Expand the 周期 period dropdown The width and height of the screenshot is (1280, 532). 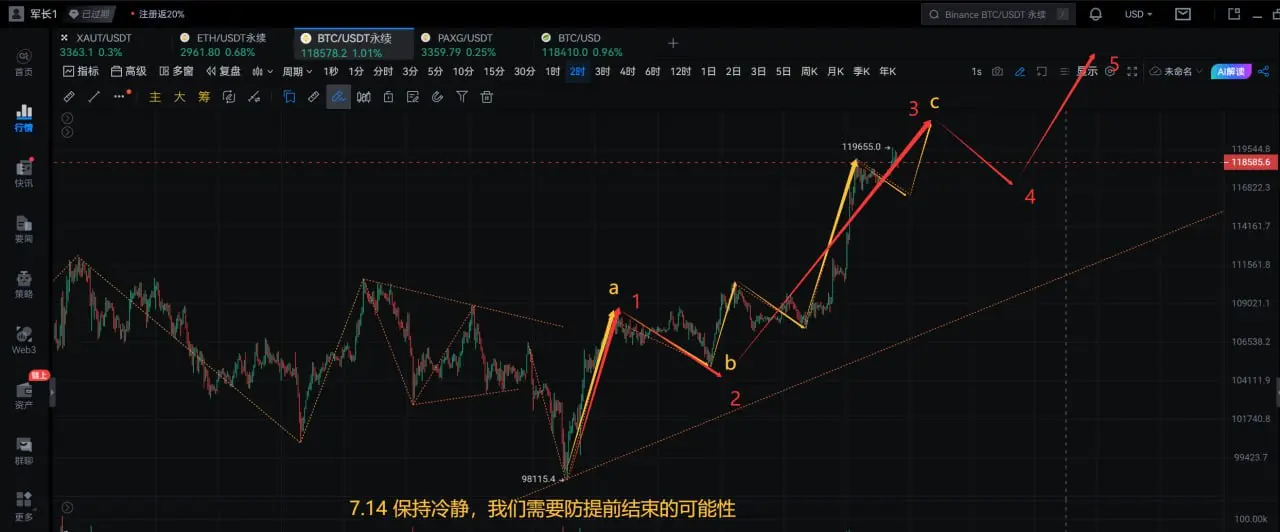297,72
